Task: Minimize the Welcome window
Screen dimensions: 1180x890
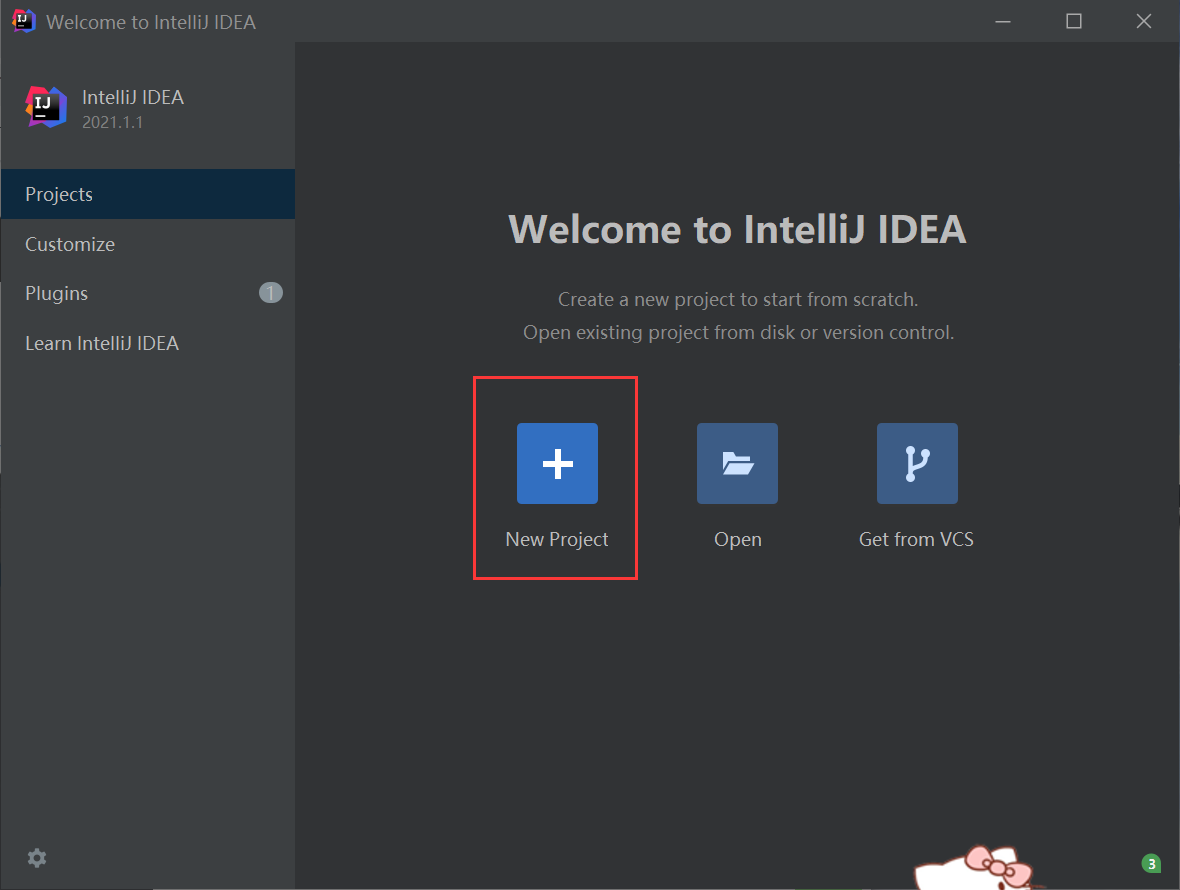Action: [x=1003, y=21]
